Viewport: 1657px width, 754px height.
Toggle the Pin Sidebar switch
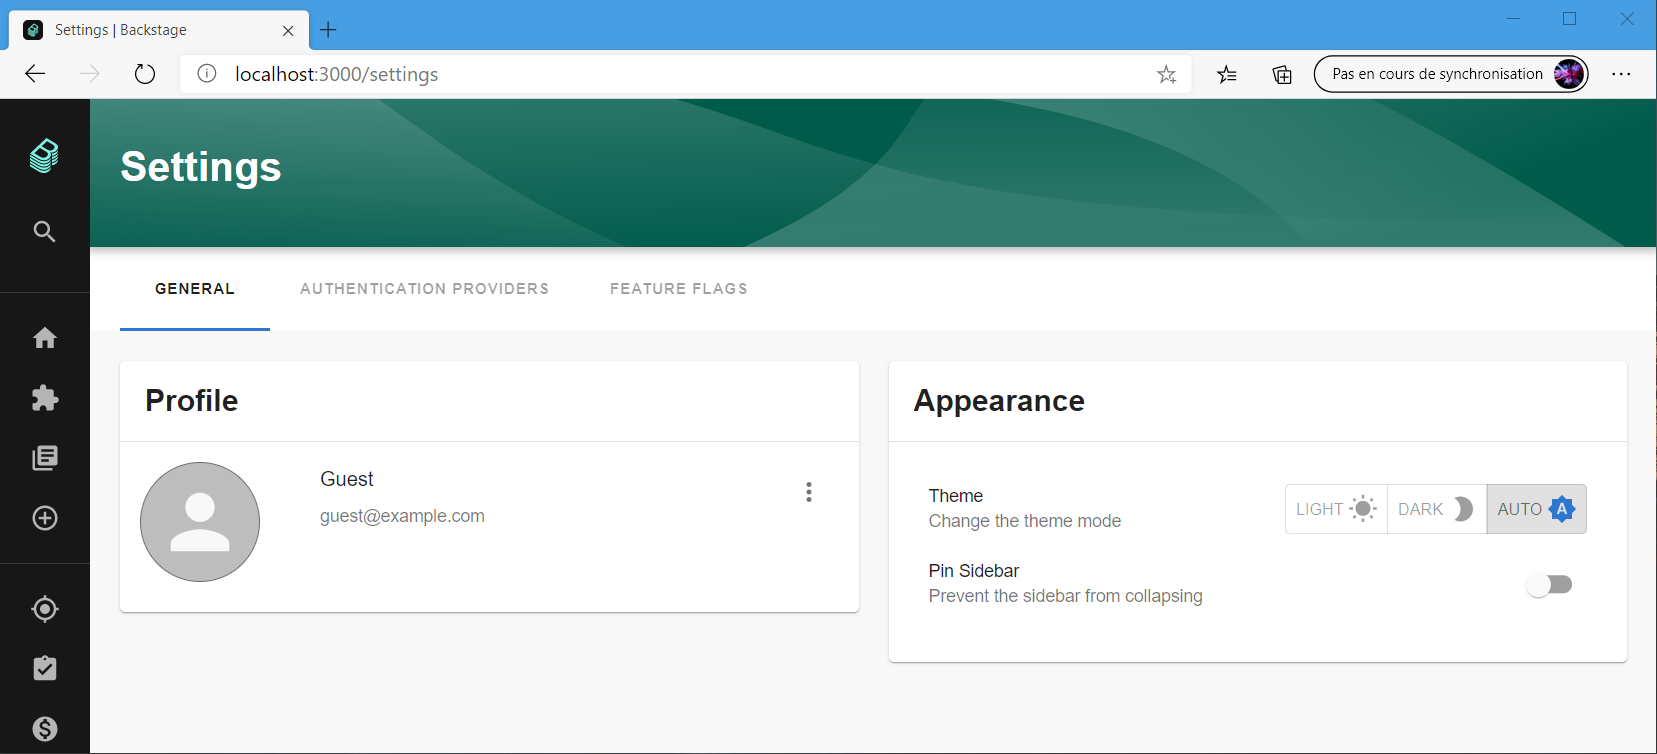1549,585
